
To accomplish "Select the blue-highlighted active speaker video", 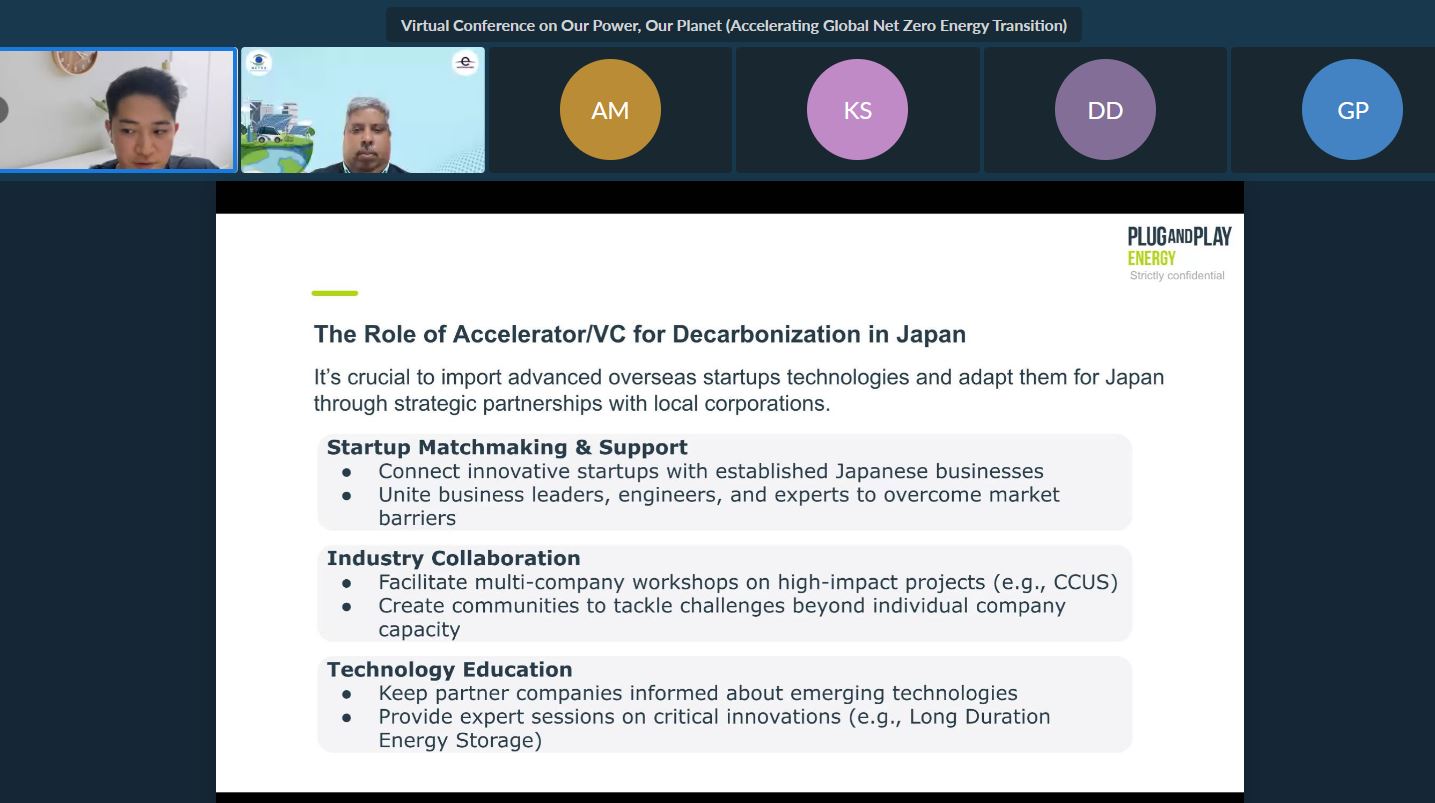I will click(118, 110).
